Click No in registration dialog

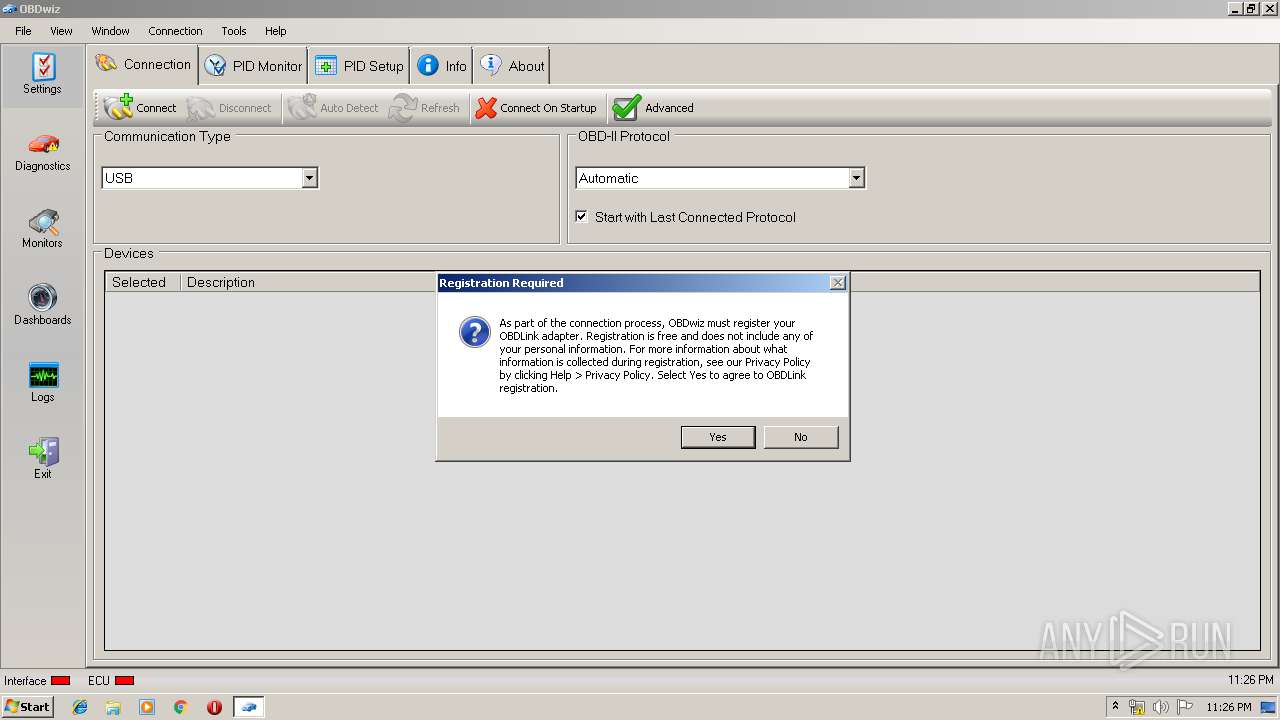tap(801, 437)
